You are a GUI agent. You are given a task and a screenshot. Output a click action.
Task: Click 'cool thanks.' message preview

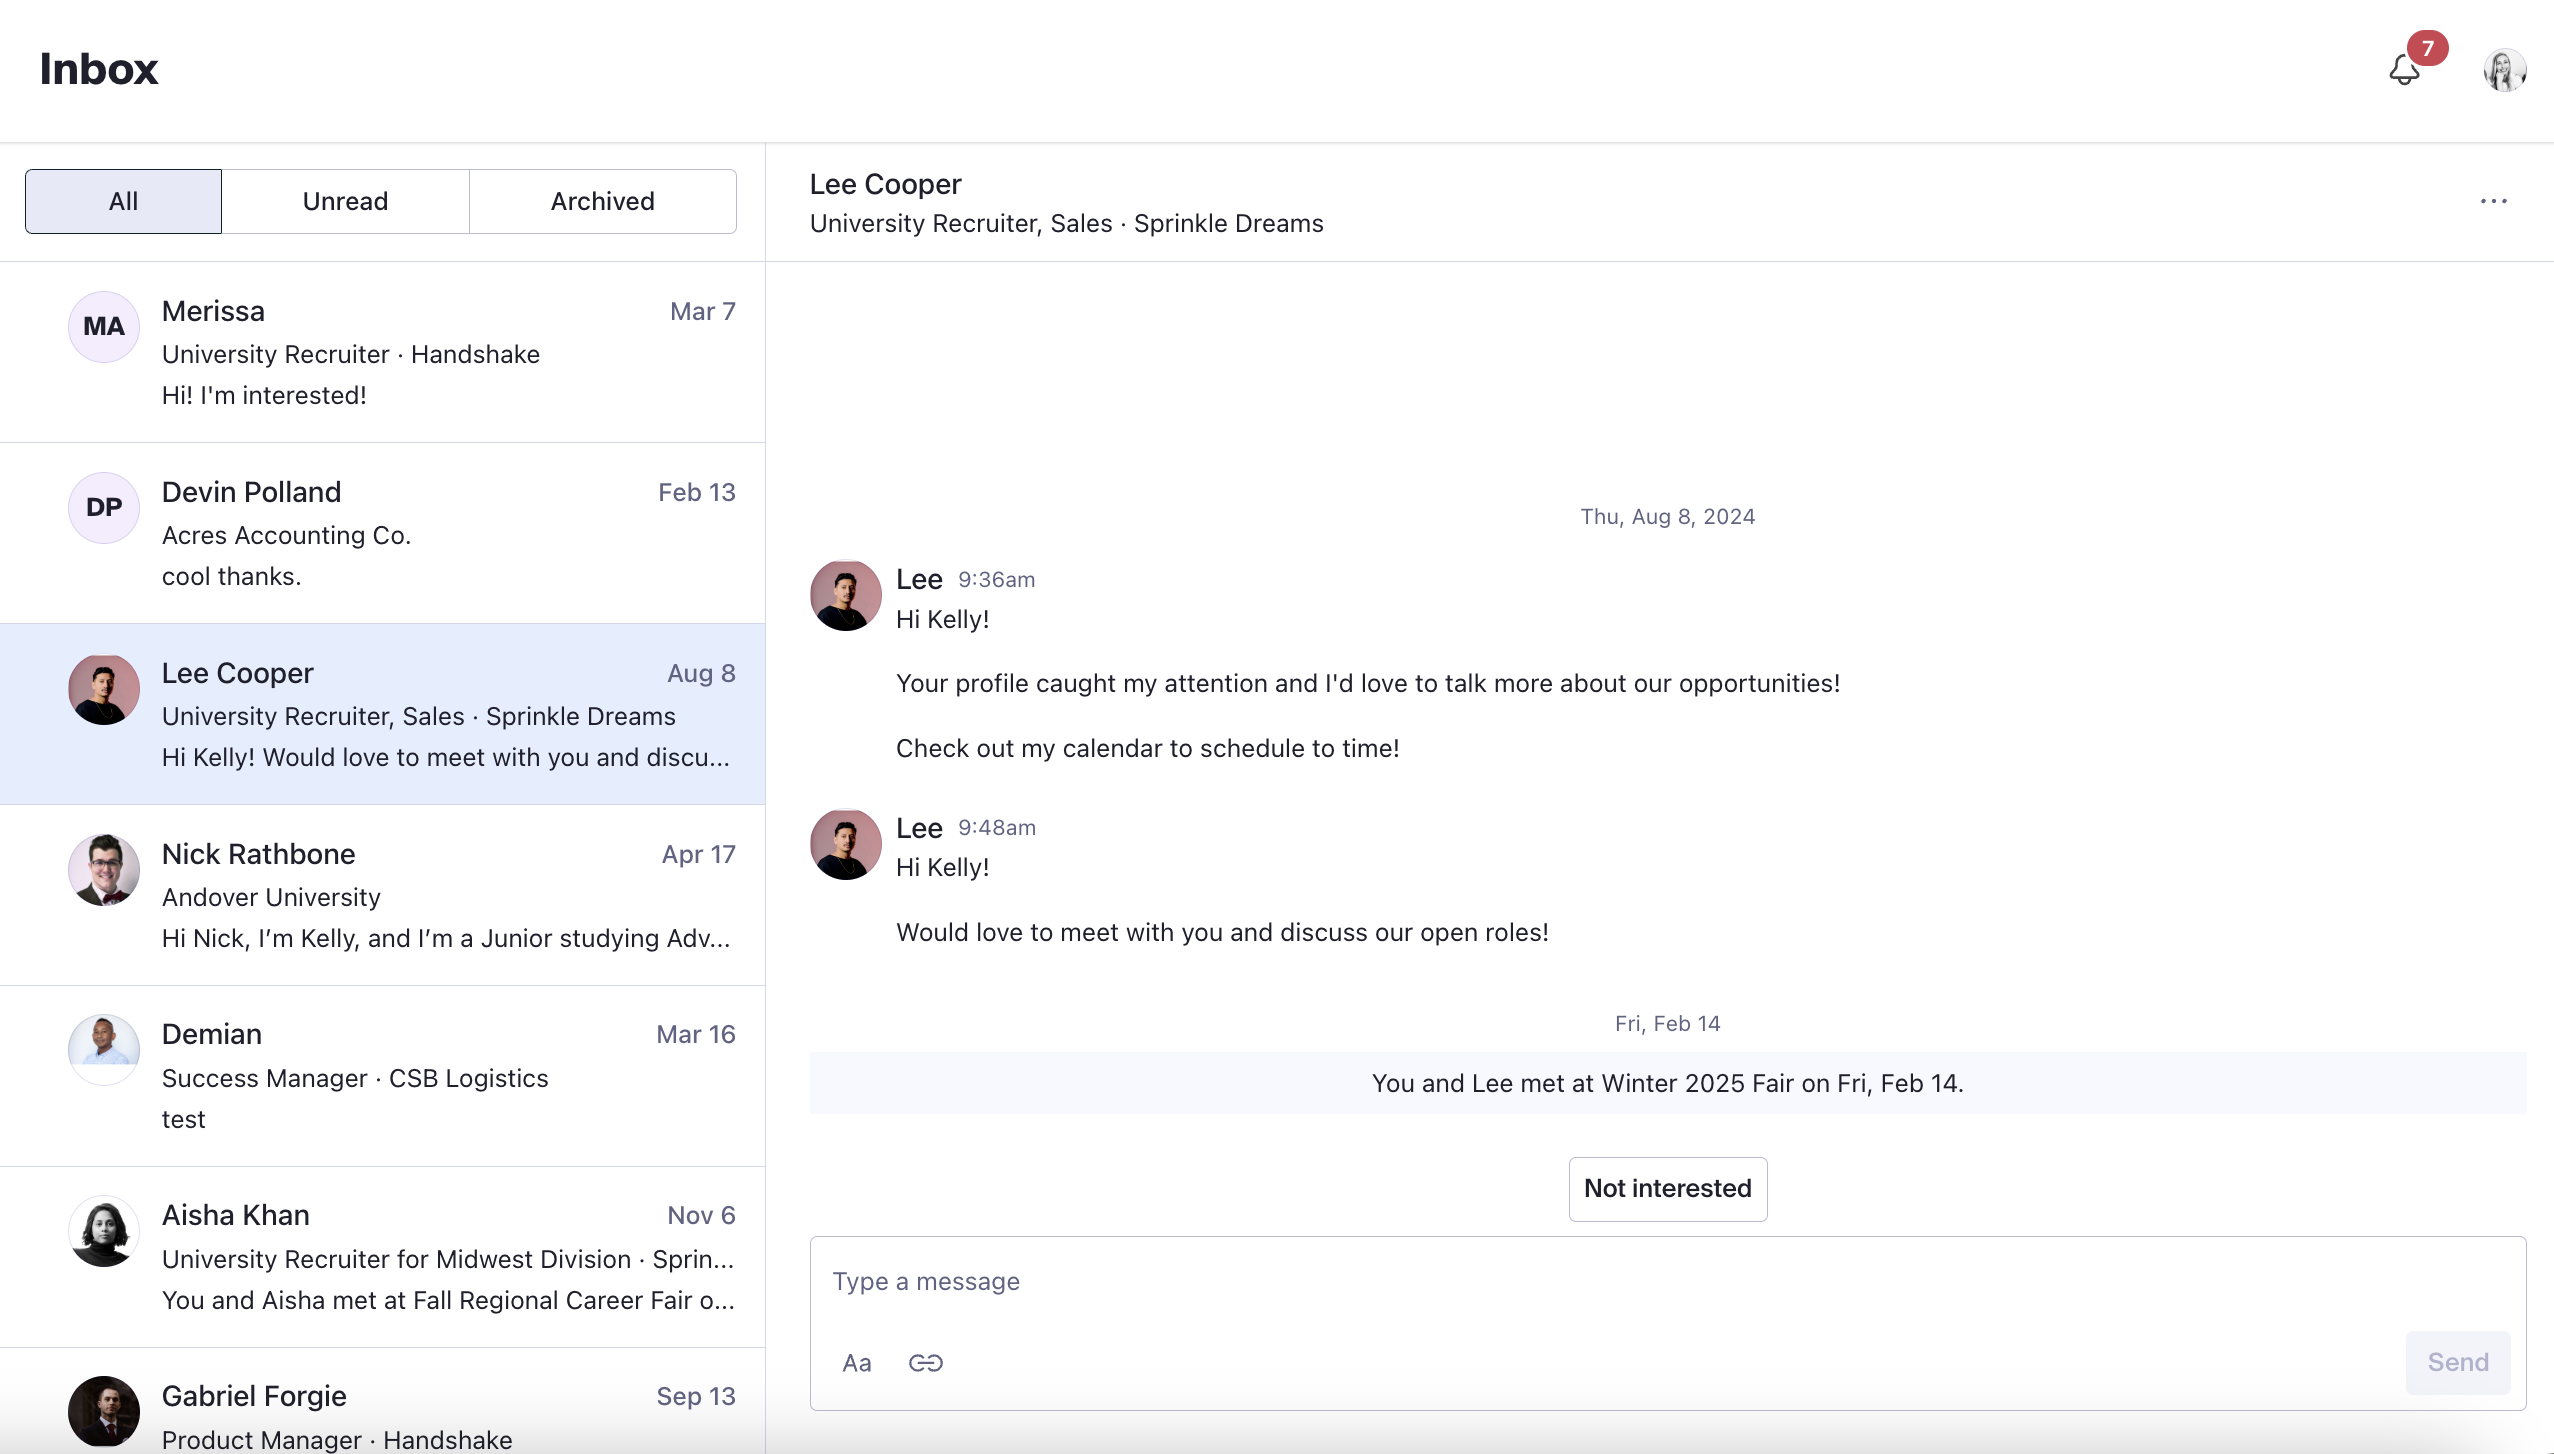231,577
